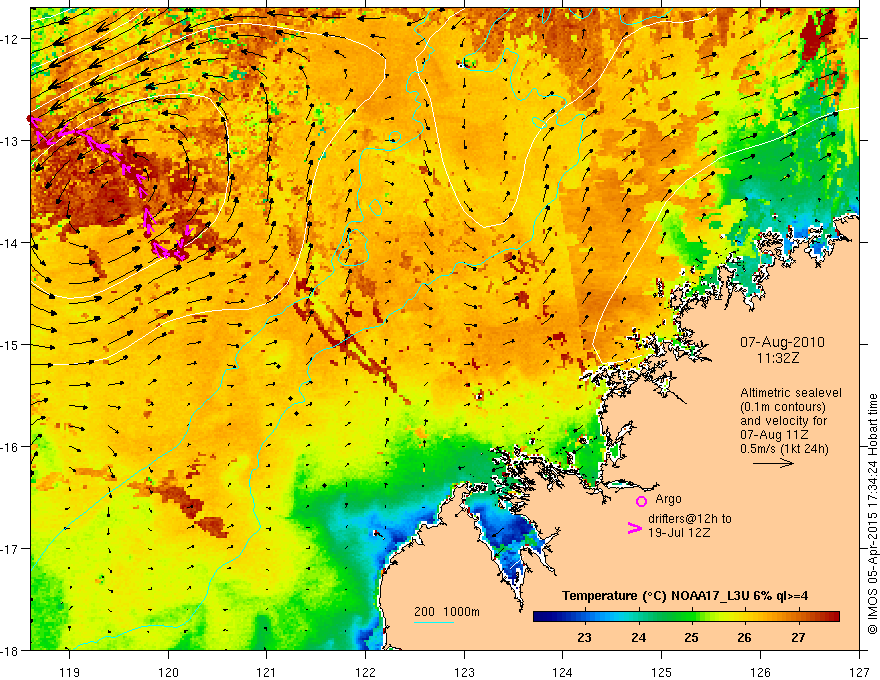
Task: Click the '200 1000m' depth contour label
Action: (447, 612)
